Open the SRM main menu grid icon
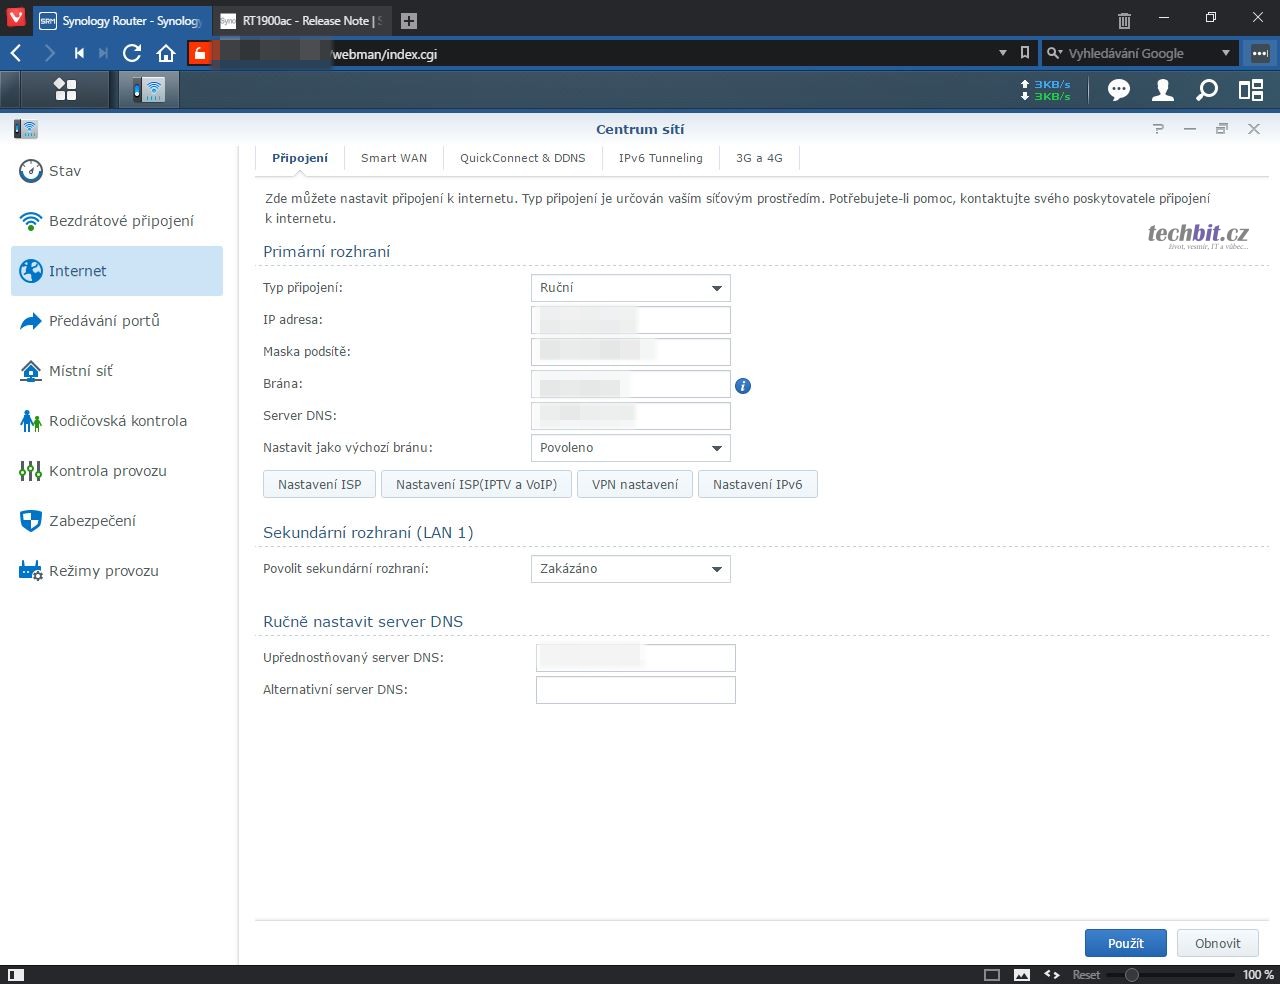 [65, 90]
